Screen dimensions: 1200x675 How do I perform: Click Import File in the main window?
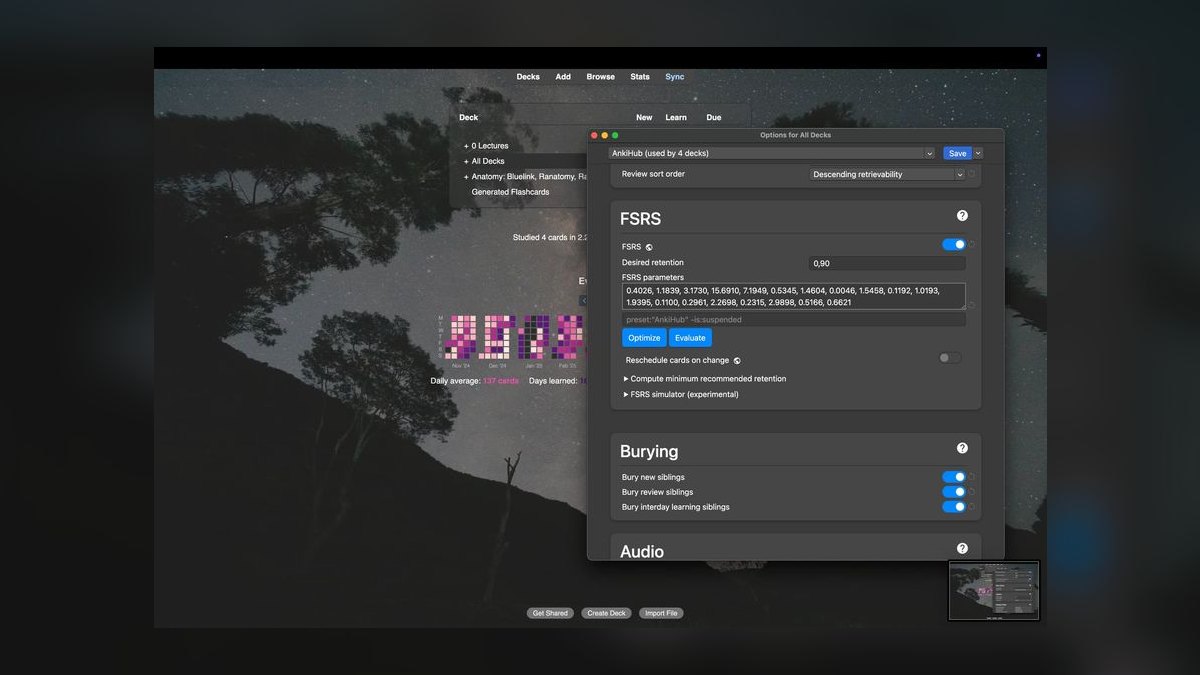click(x=661, y=613)
